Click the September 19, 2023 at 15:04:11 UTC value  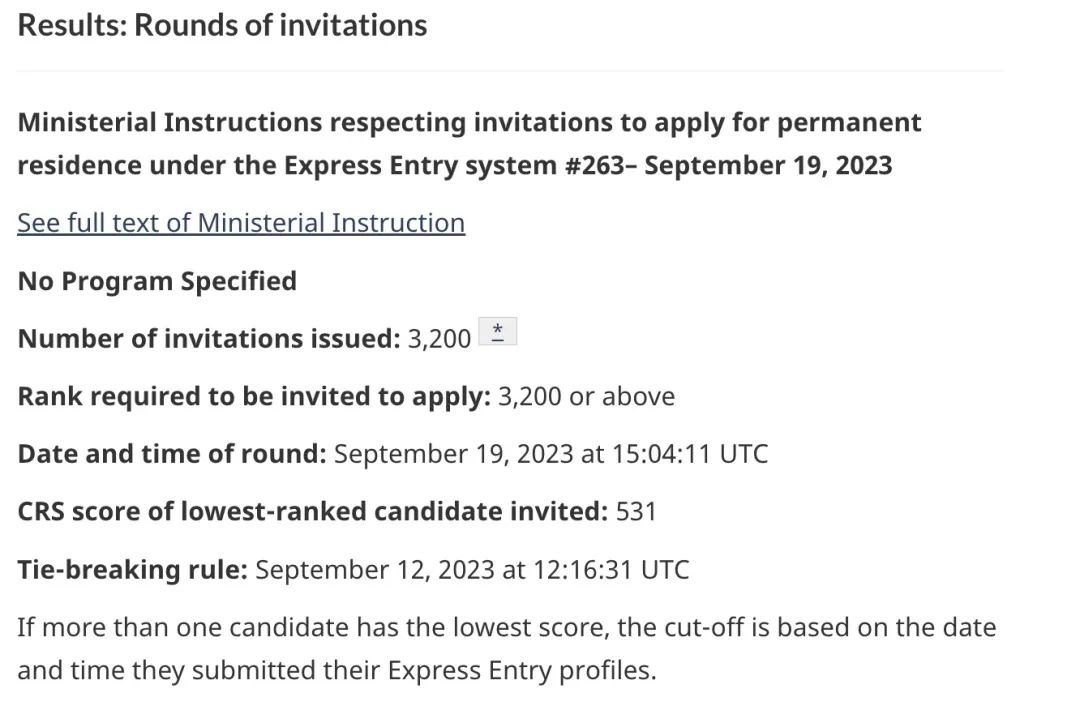[551, 454]
